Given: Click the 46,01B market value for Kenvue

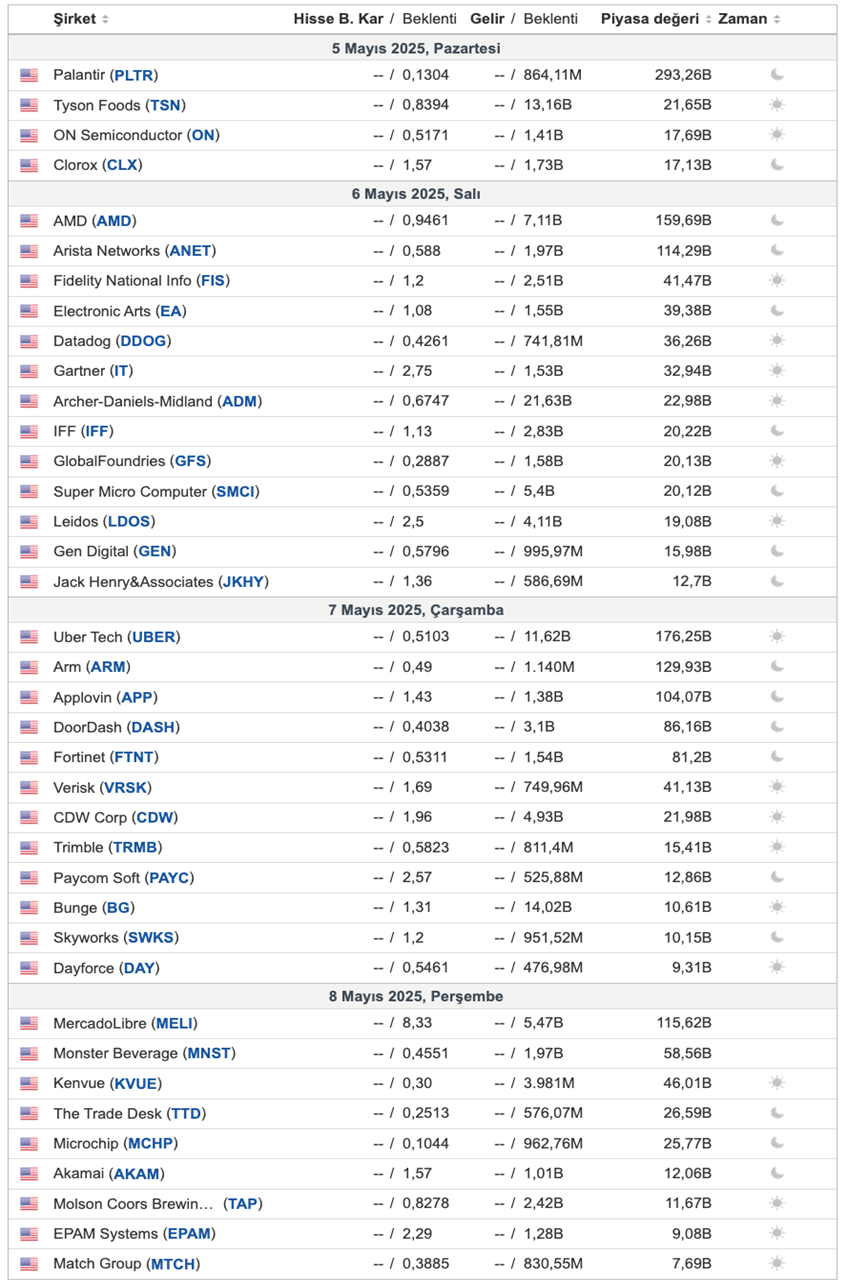Looking at the screenshot, I should (x=688, y=1083).
